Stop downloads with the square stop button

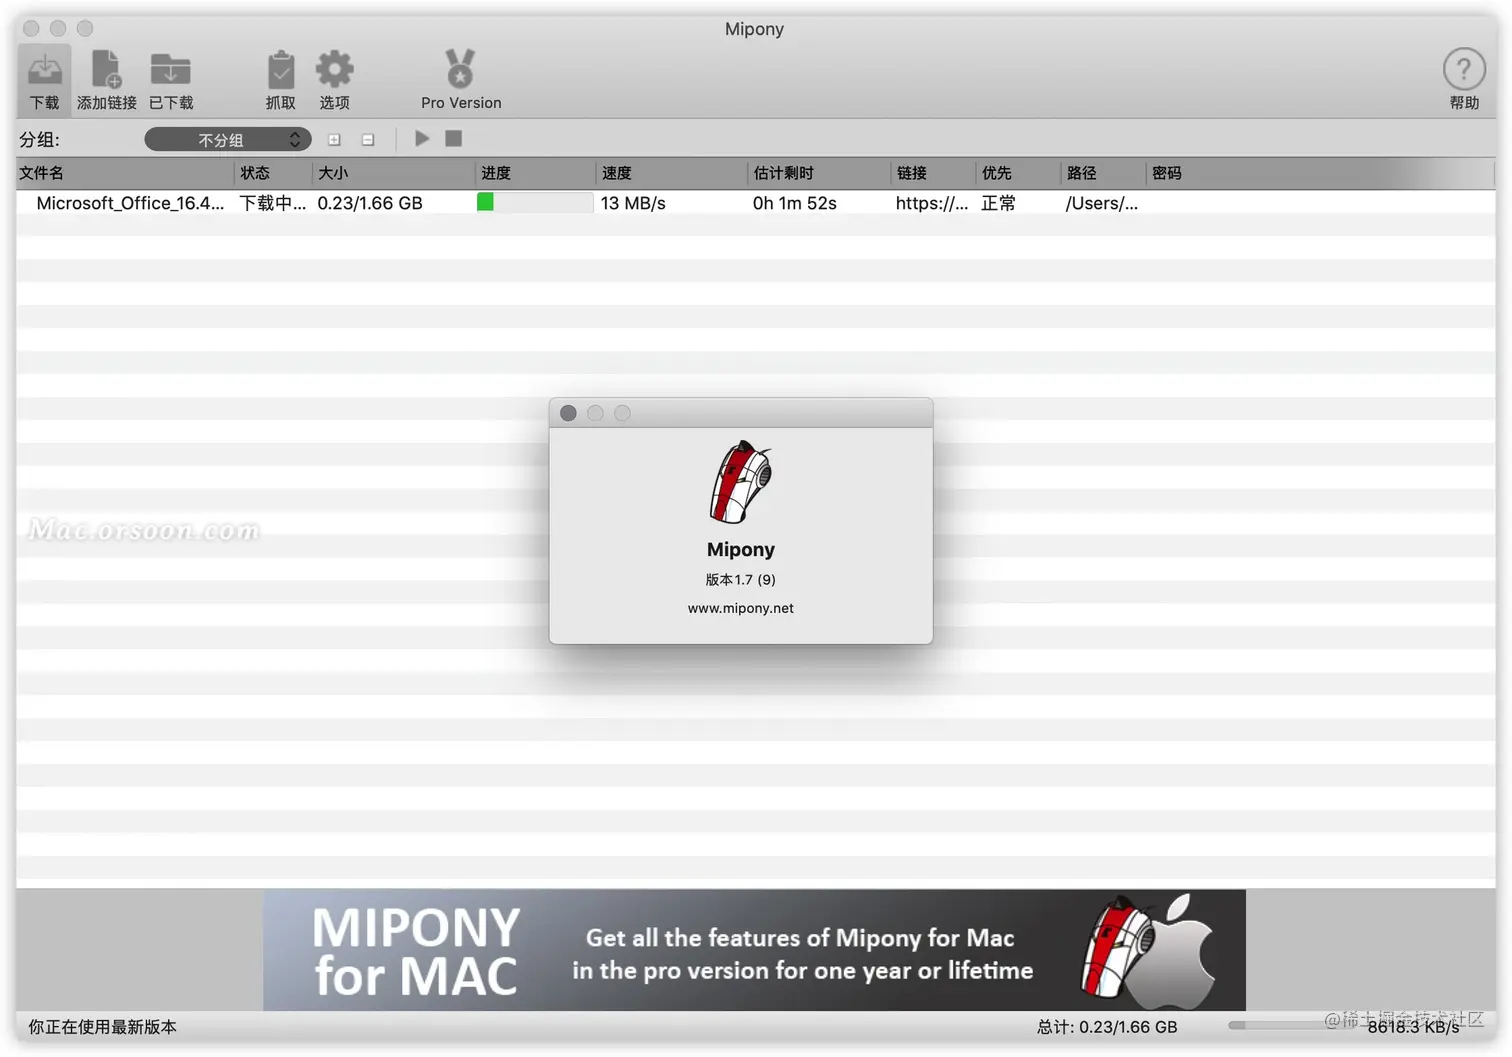click(454, 139)
